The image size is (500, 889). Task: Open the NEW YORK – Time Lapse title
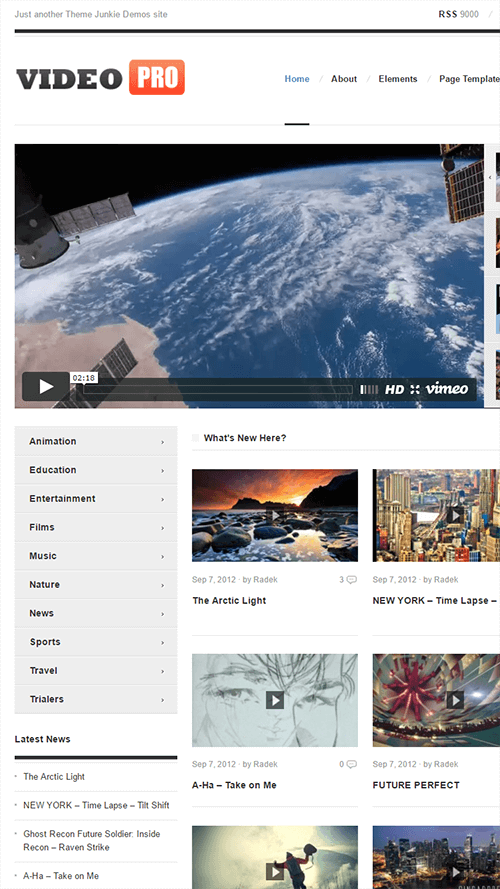pyautogui.click(x=435, y=600)
